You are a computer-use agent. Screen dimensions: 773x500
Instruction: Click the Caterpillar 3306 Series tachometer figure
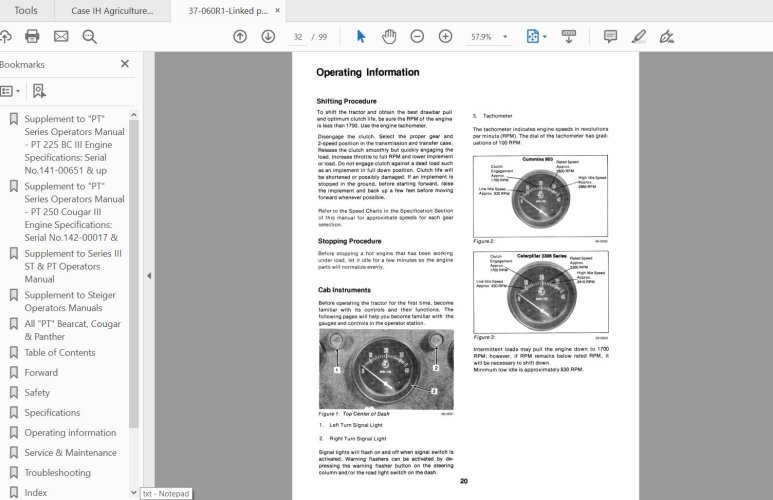click(x=541, y=292)
